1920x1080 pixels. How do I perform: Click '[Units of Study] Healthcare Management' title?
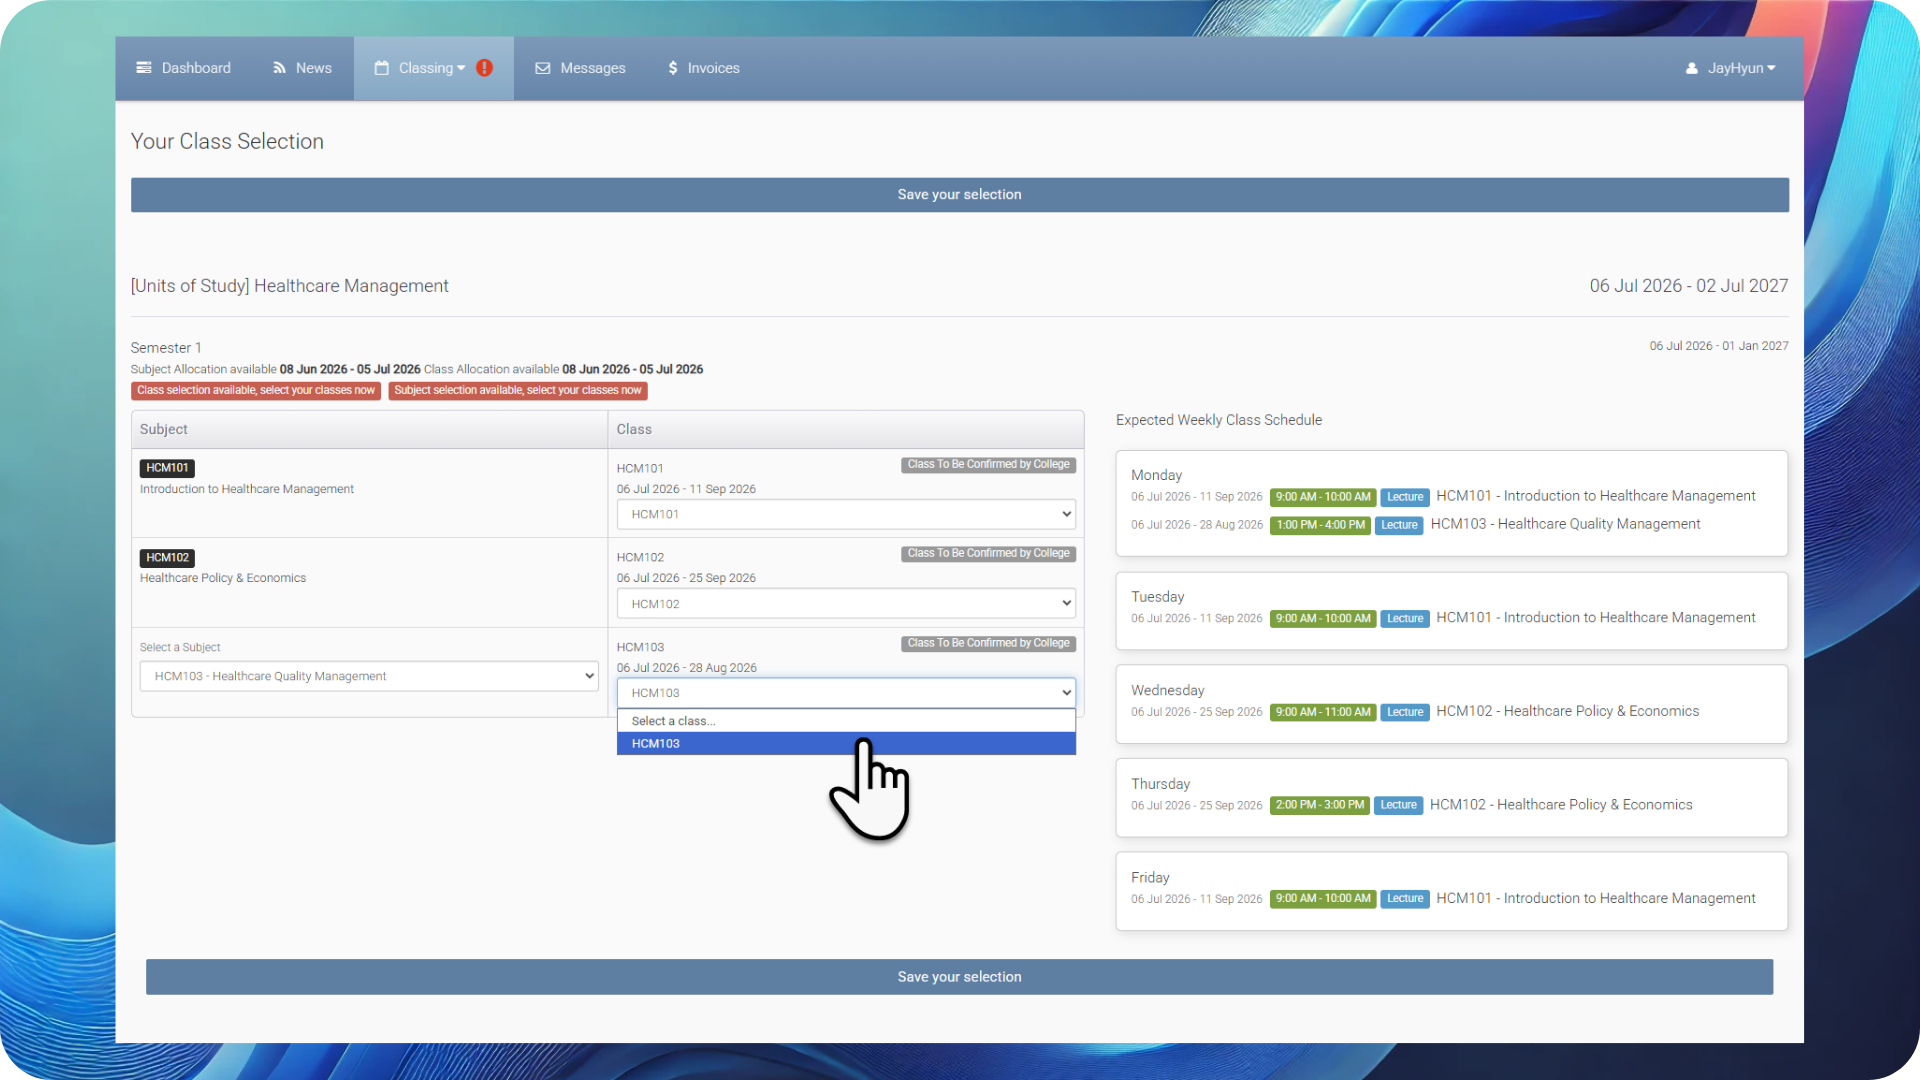[289, 286]
